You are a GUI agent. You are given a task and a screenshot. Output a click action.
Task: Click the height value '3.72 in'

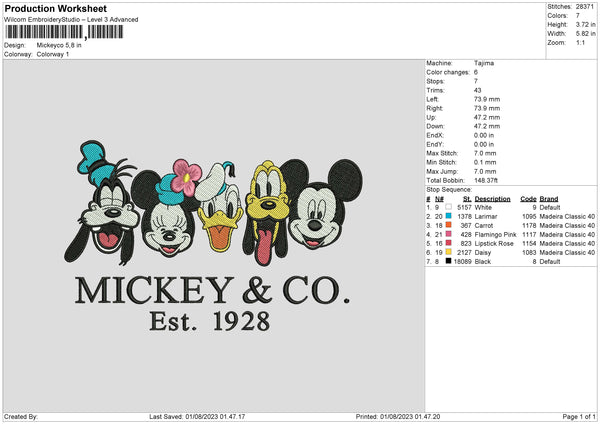coord(586,24)
